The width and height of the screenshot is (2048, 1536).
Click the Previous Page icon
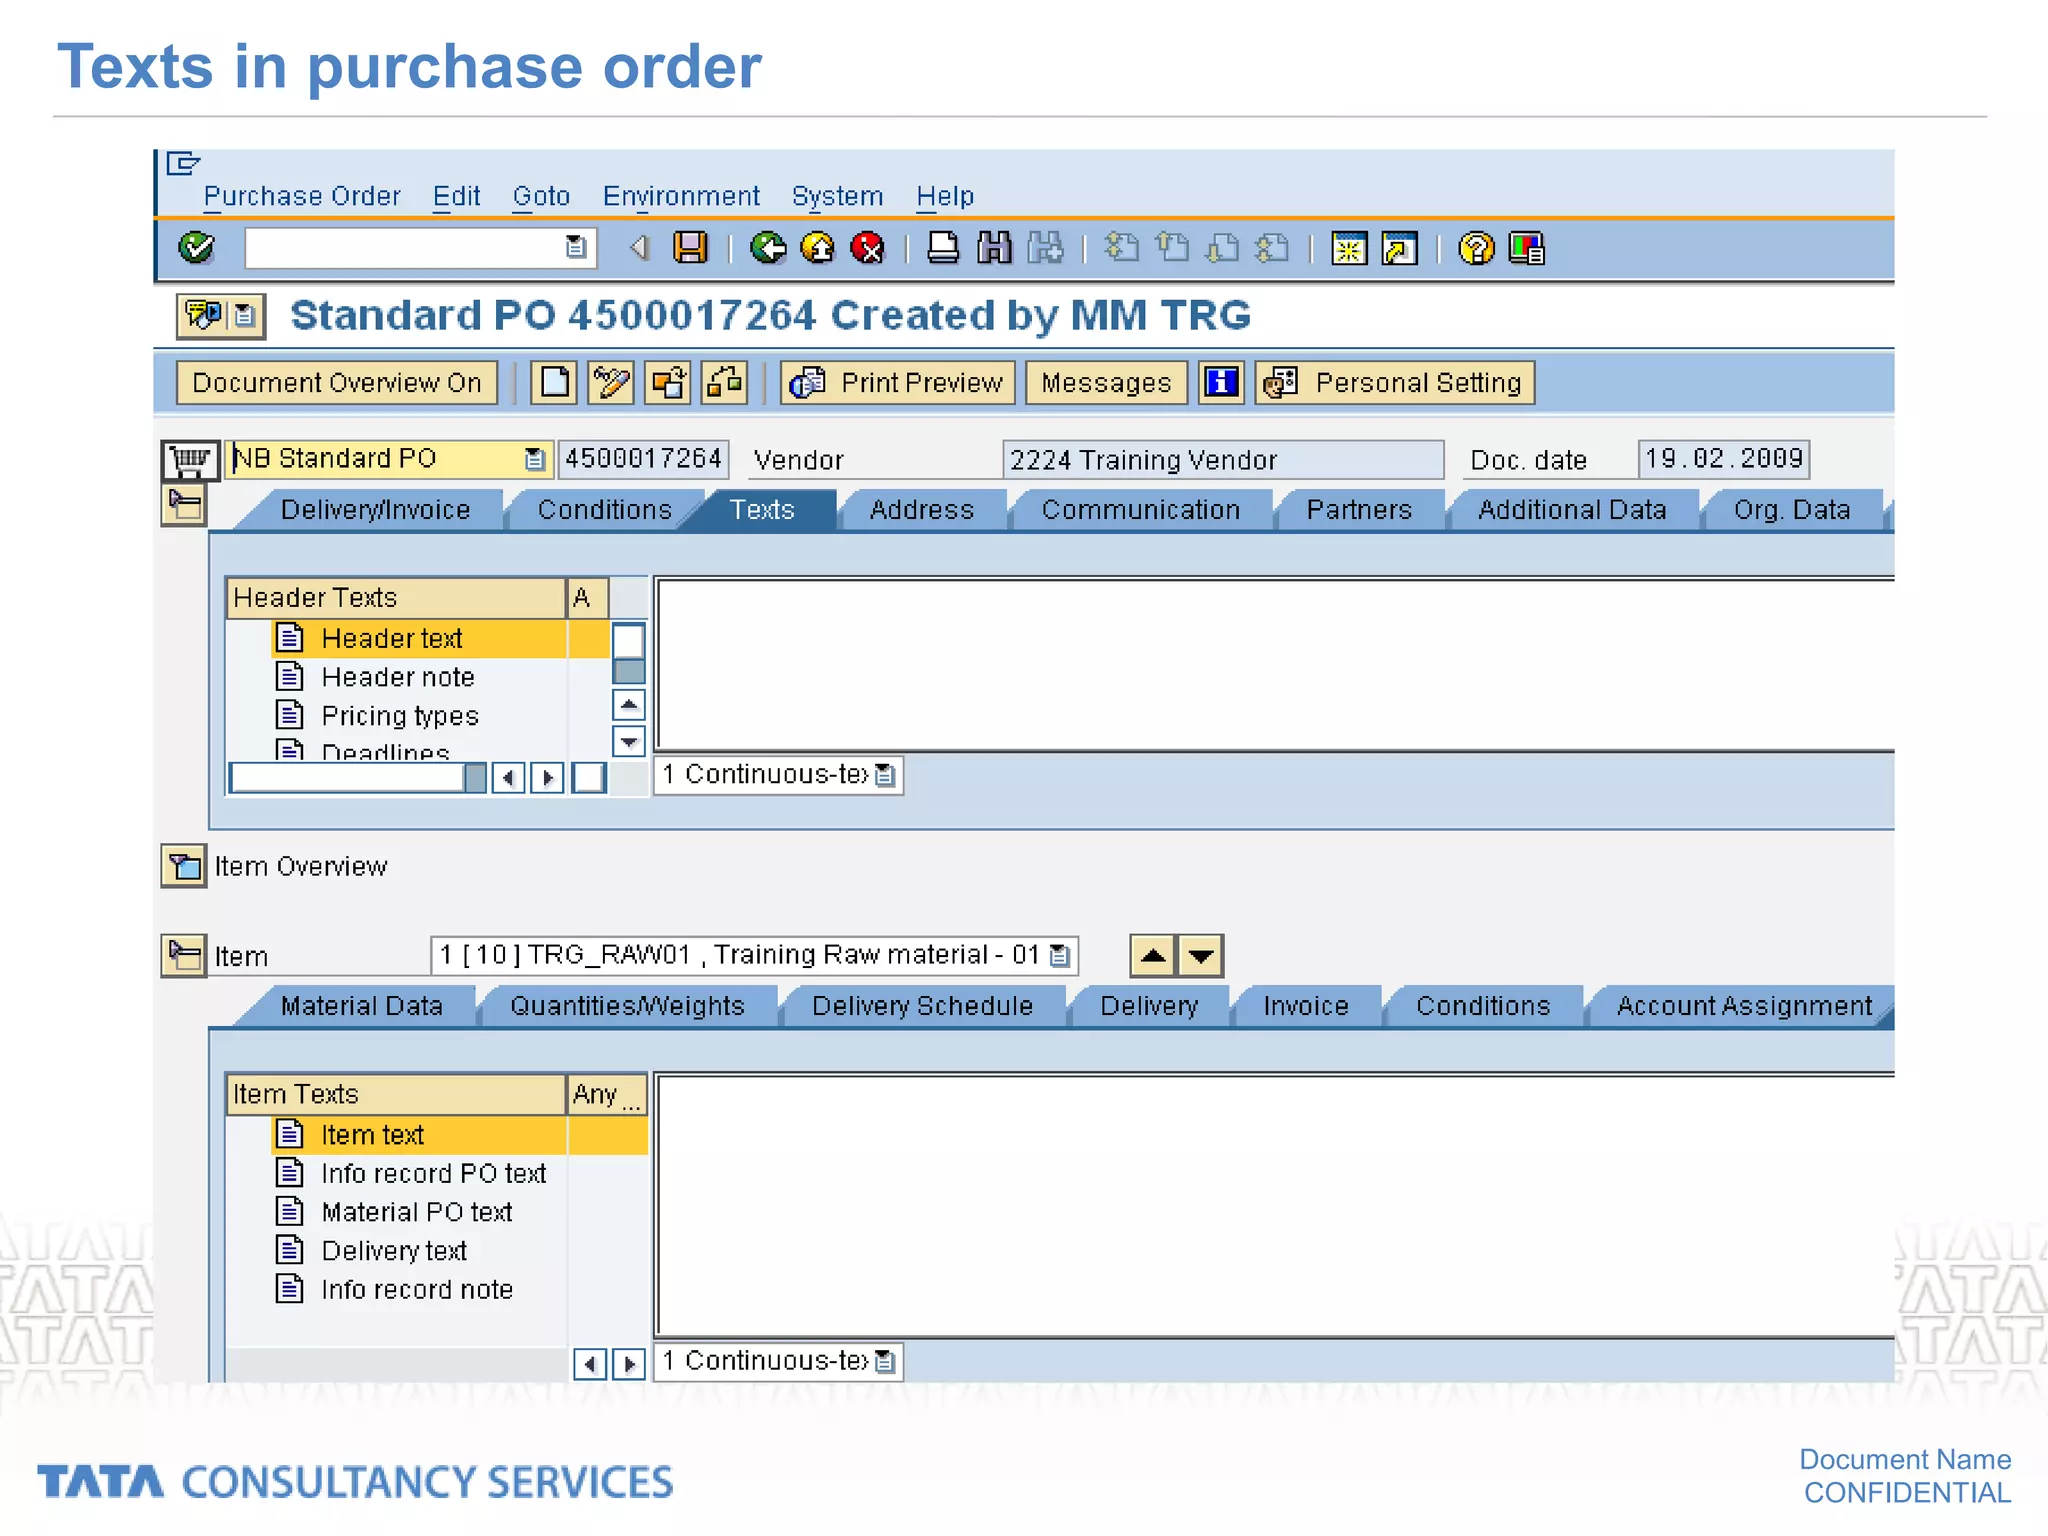coord(1172,248)
